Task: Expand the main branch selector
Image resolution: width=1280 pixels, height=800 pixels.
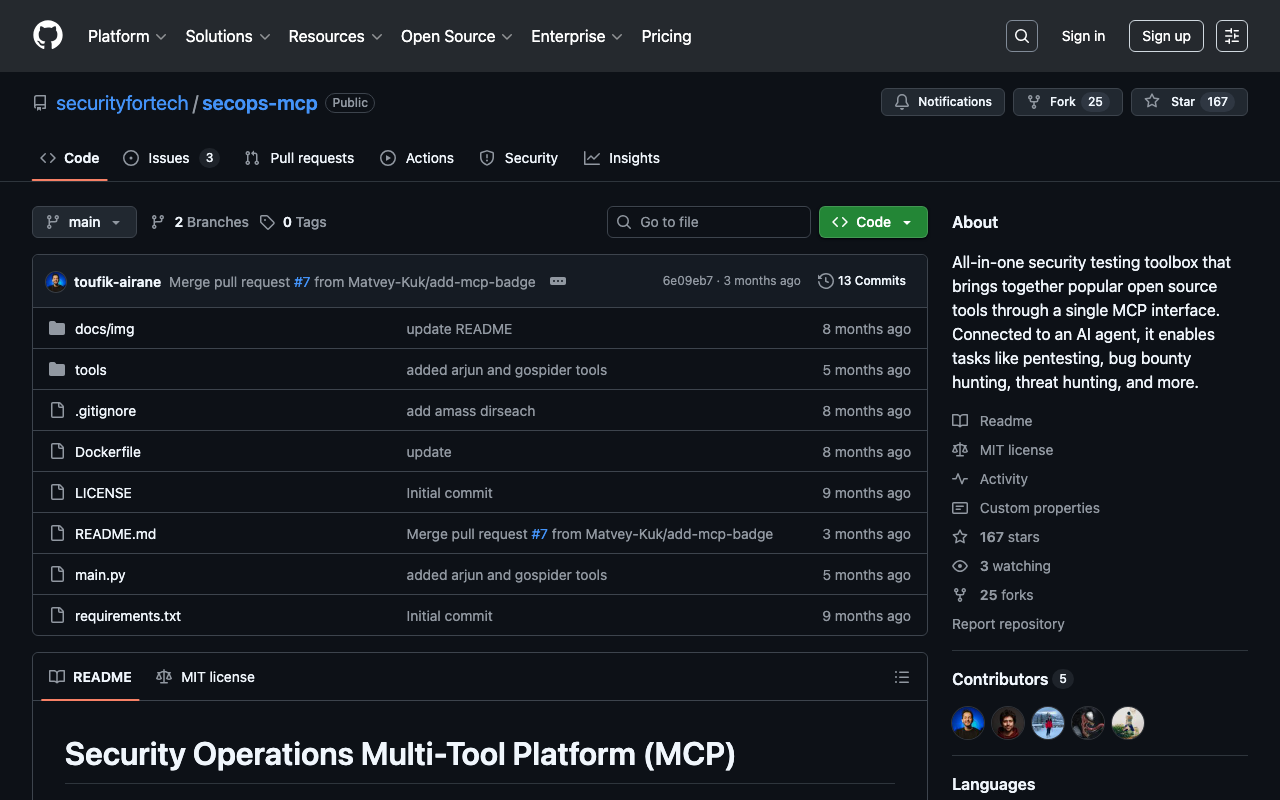Action: coord(84,222)
